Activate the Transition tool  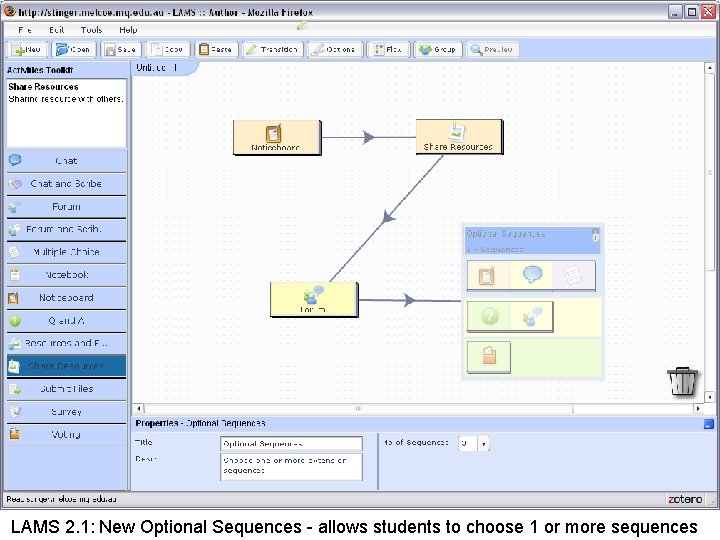tap(272, 50)
